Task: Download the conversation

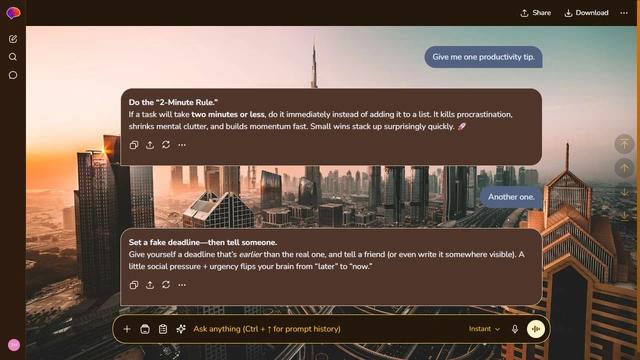Action: (x=587, y=13)
